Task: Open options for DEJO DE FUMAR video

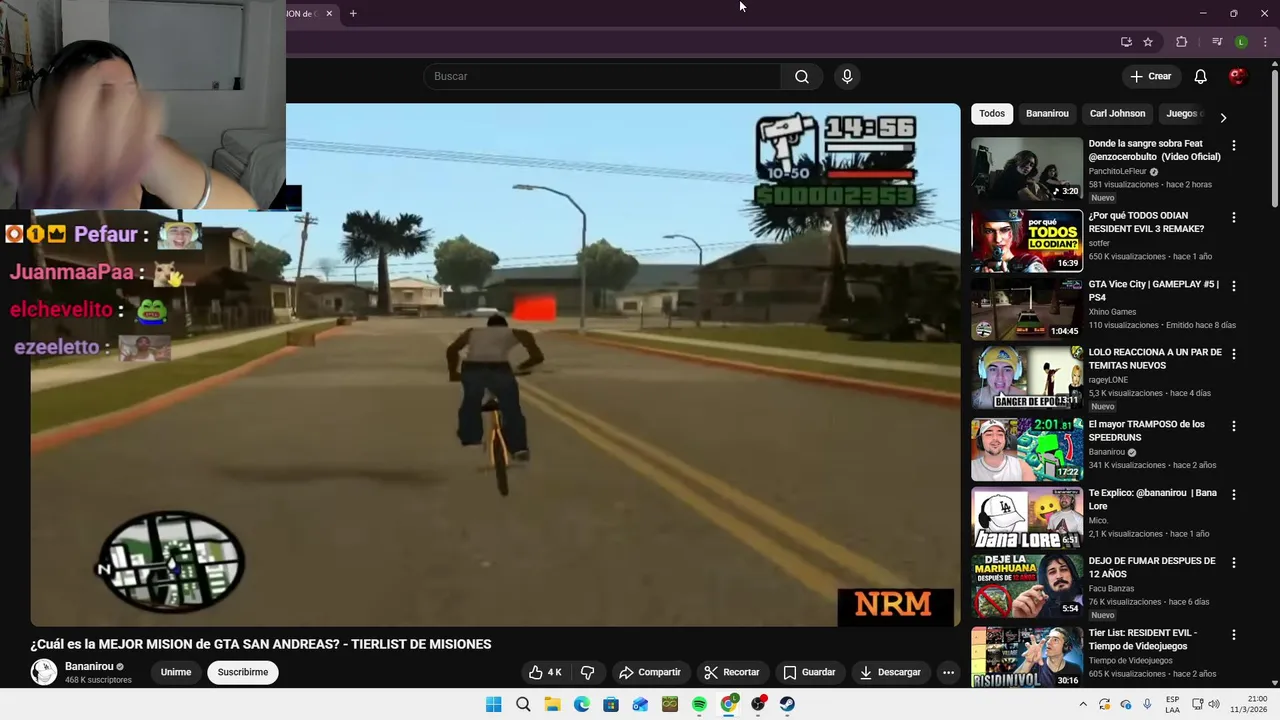Action: [1233, 563]
